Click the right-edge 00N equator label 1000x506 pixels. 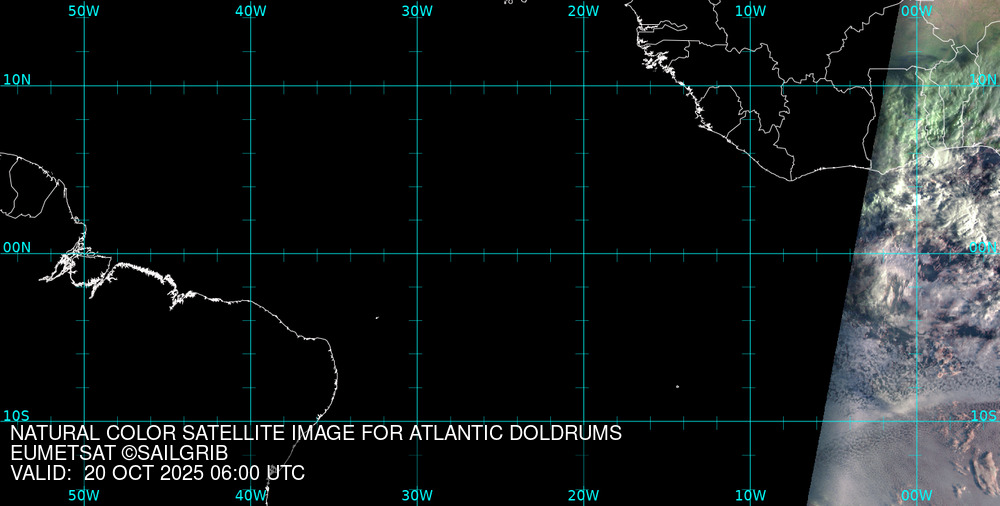tap(983, 247)
